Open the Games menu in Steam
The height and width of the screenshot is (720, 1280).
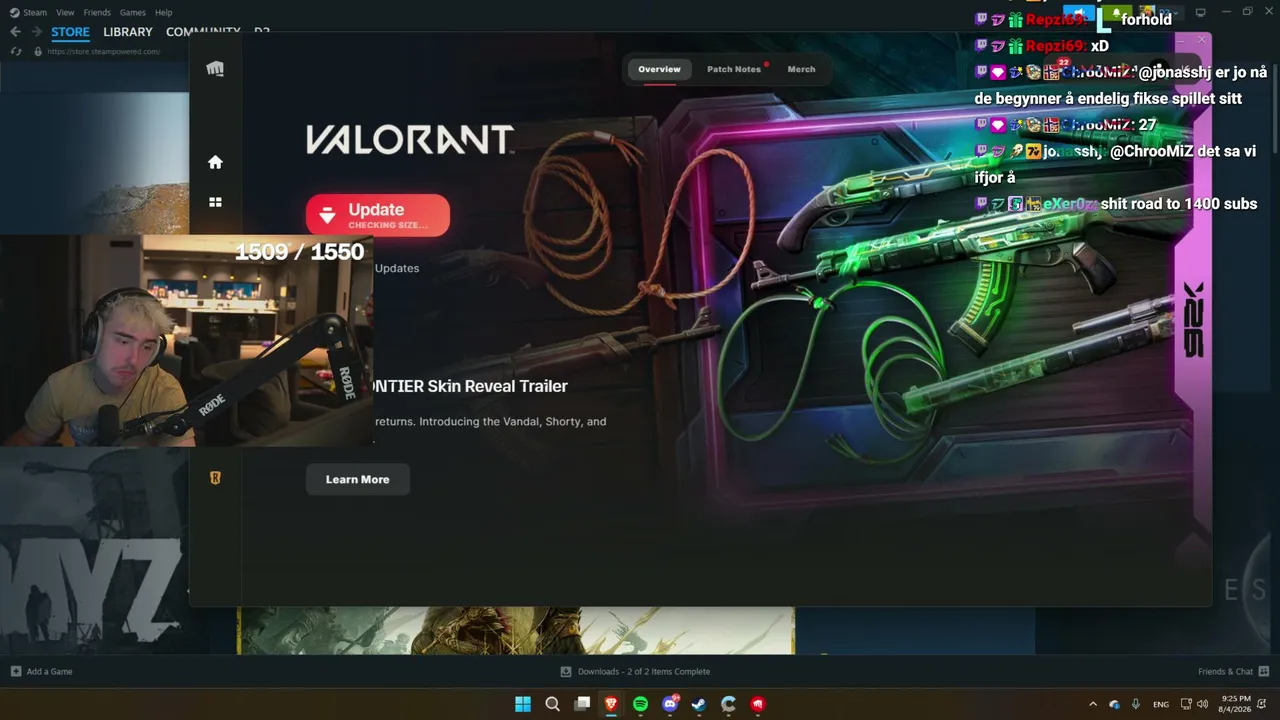tap(132, 12)
